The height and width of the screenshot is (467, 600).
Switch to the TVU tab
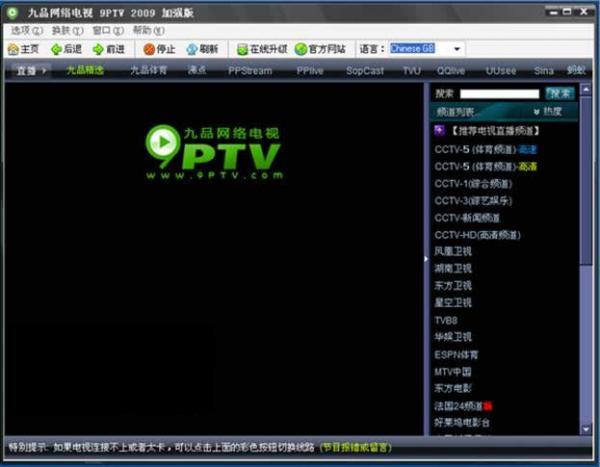click(x=412, y=71)
